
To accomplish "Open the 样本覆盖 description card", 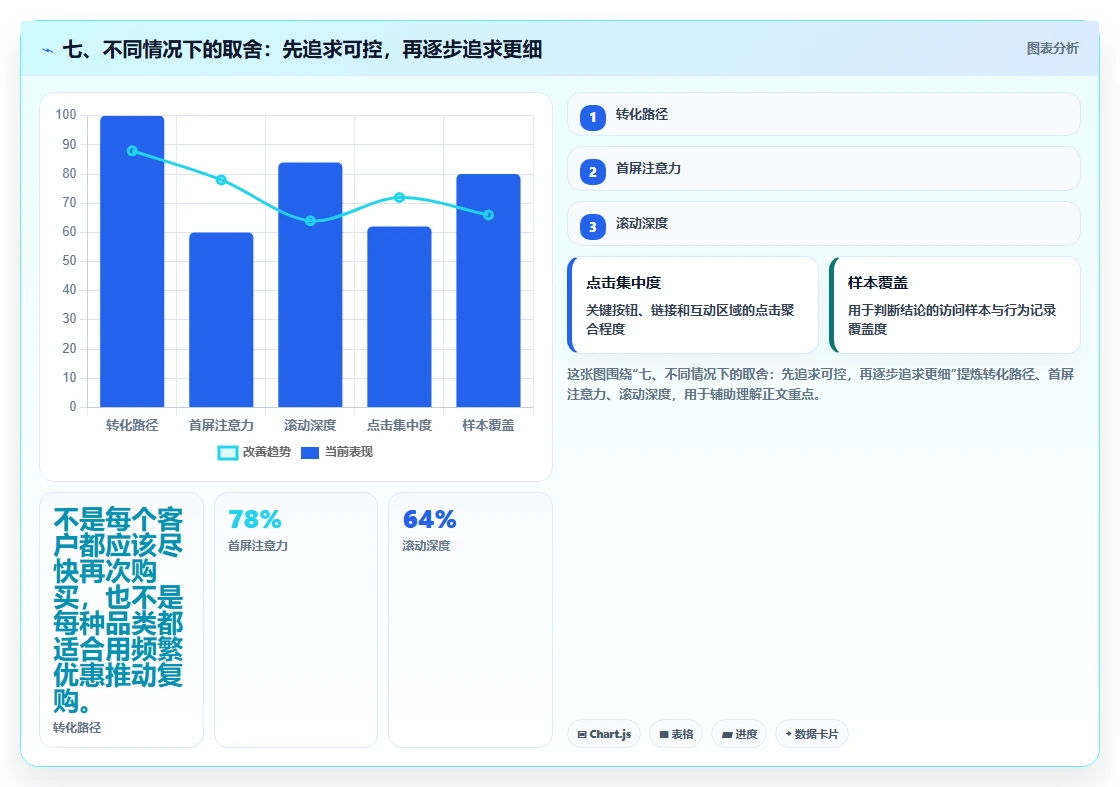I will coord(954,305).
